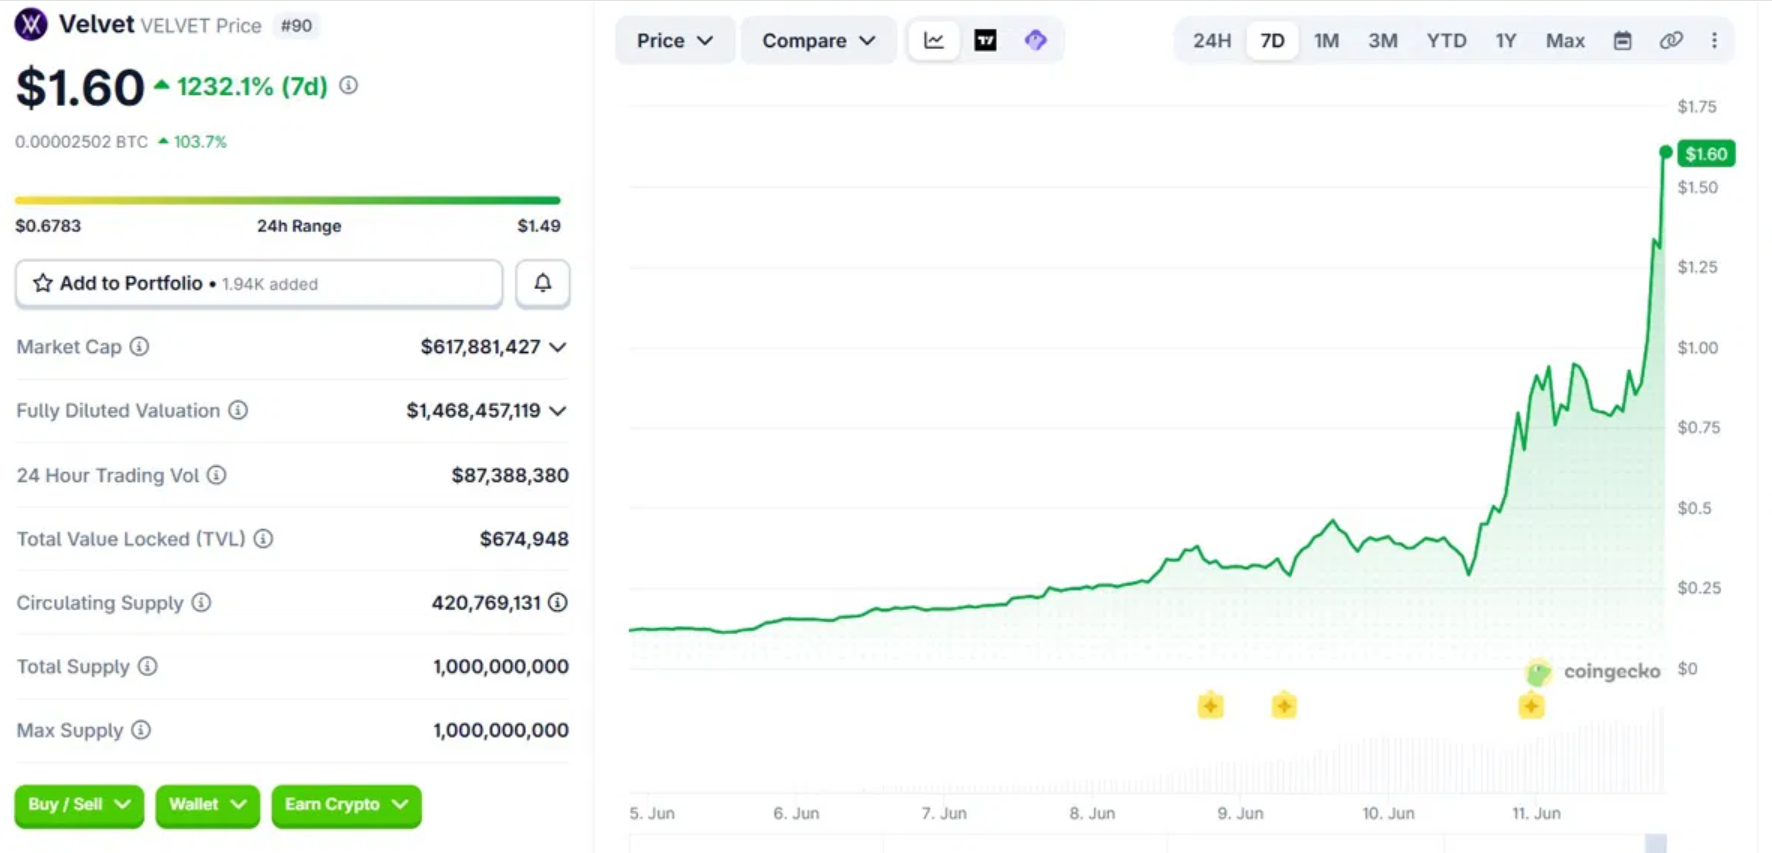Click the bell price alert icon
Image resolution: width=1772 pixels, height=853 pixels.
click(543, 283)
